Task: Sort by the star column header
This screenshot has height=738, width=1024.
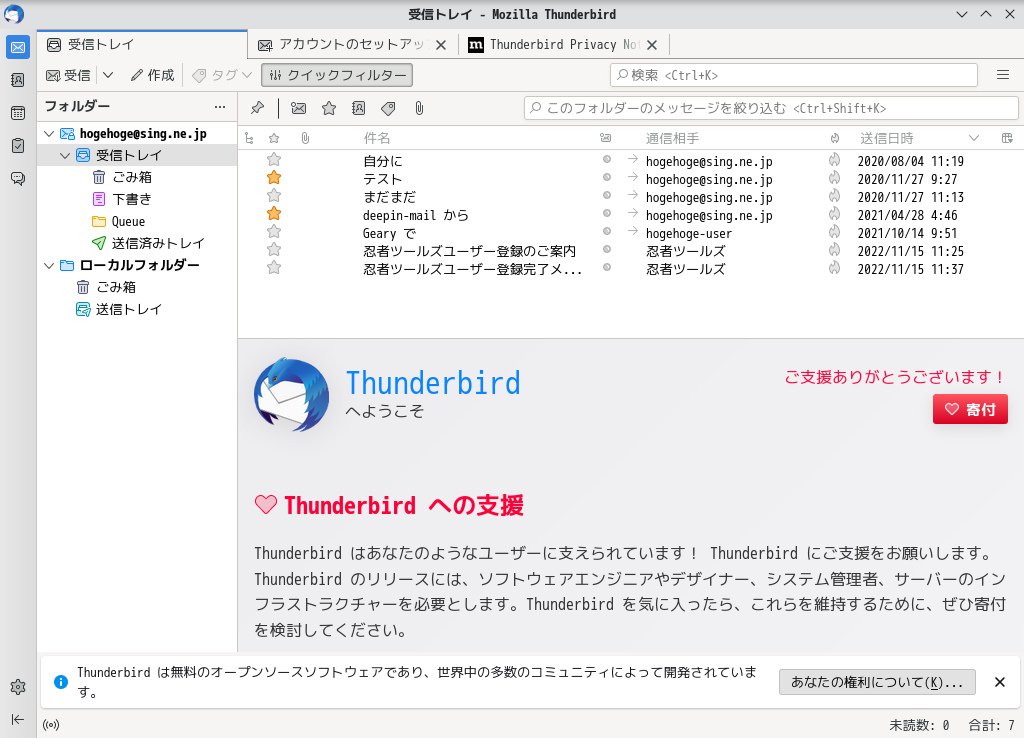Action: click(274, 138)
